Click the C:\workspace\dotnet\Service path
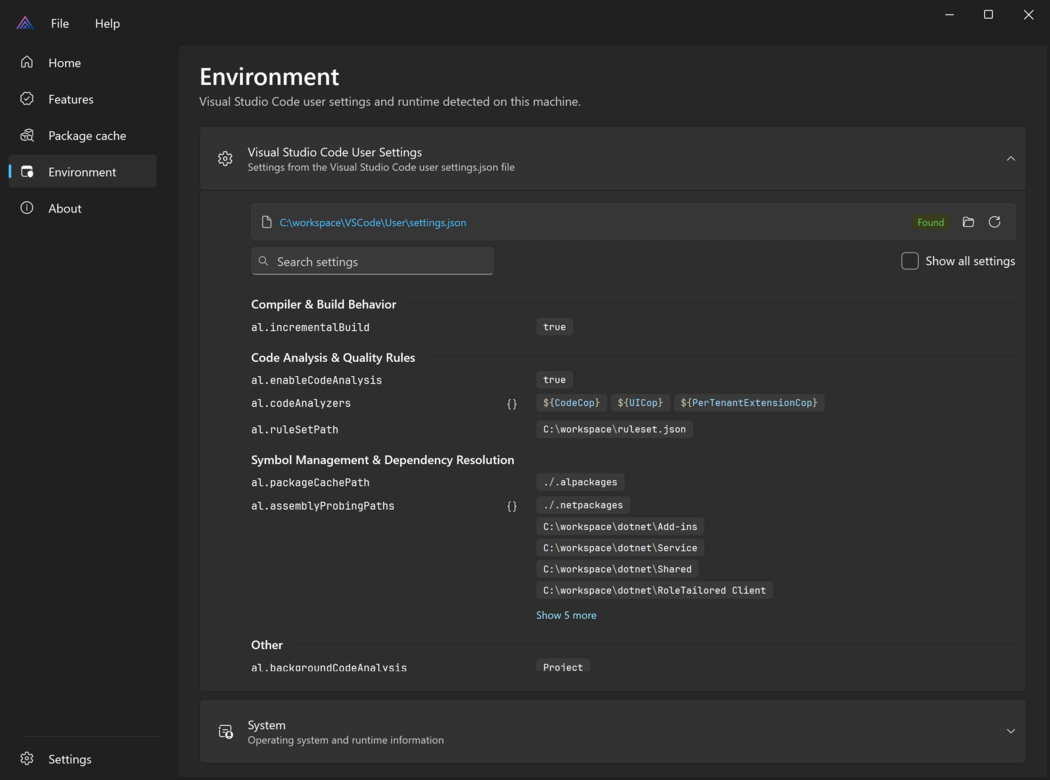 (x=620, y=548)
